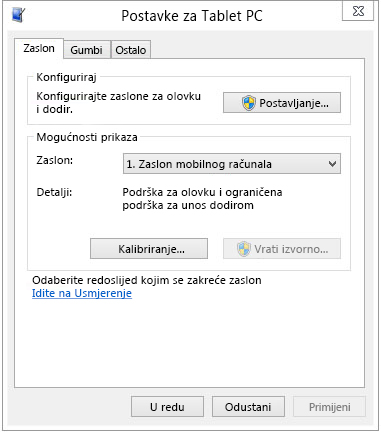Click the 'Odaberite redoslijed kojim se zakreće zaslon' text
The width and height of the screenshot is (381, 433).
click(x=147, y=280)
